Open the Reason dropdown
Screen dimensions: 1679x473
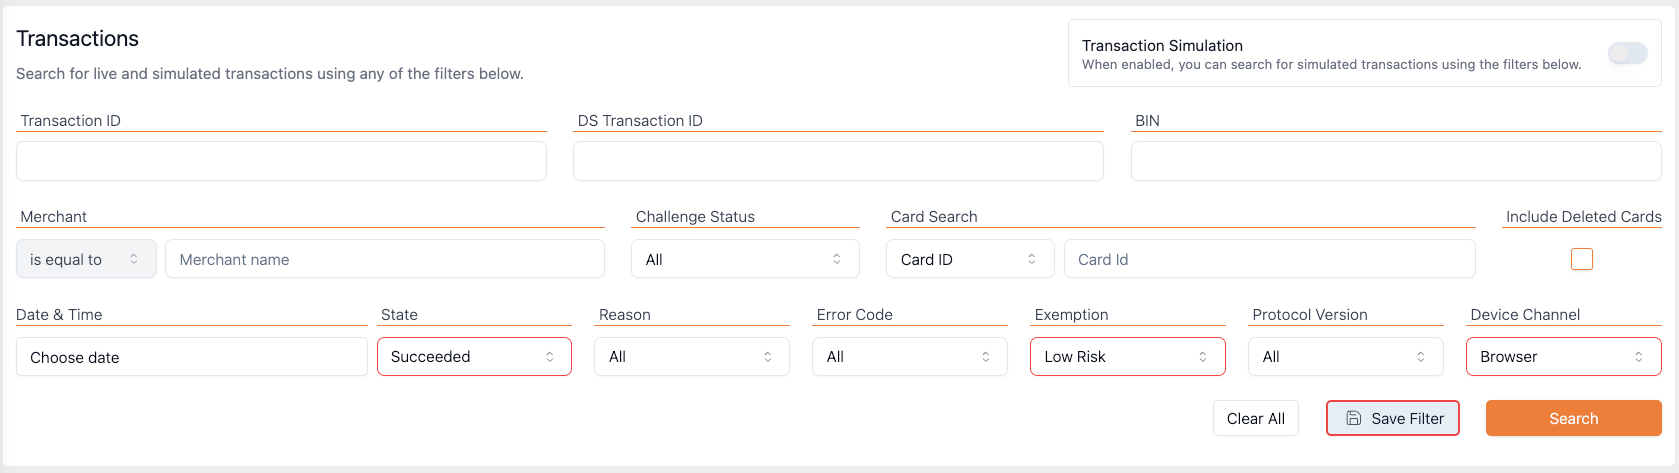pyautogui.click(x=692, y=357)
